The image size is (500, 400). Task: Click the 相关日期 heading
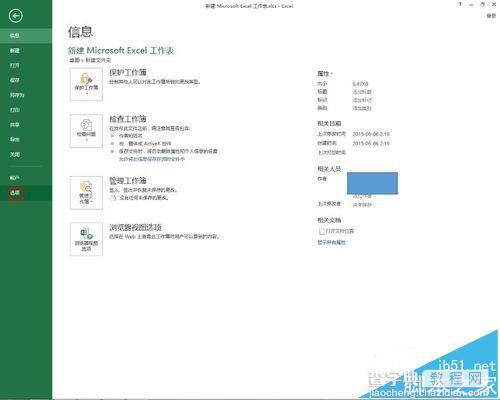point(329,124)
